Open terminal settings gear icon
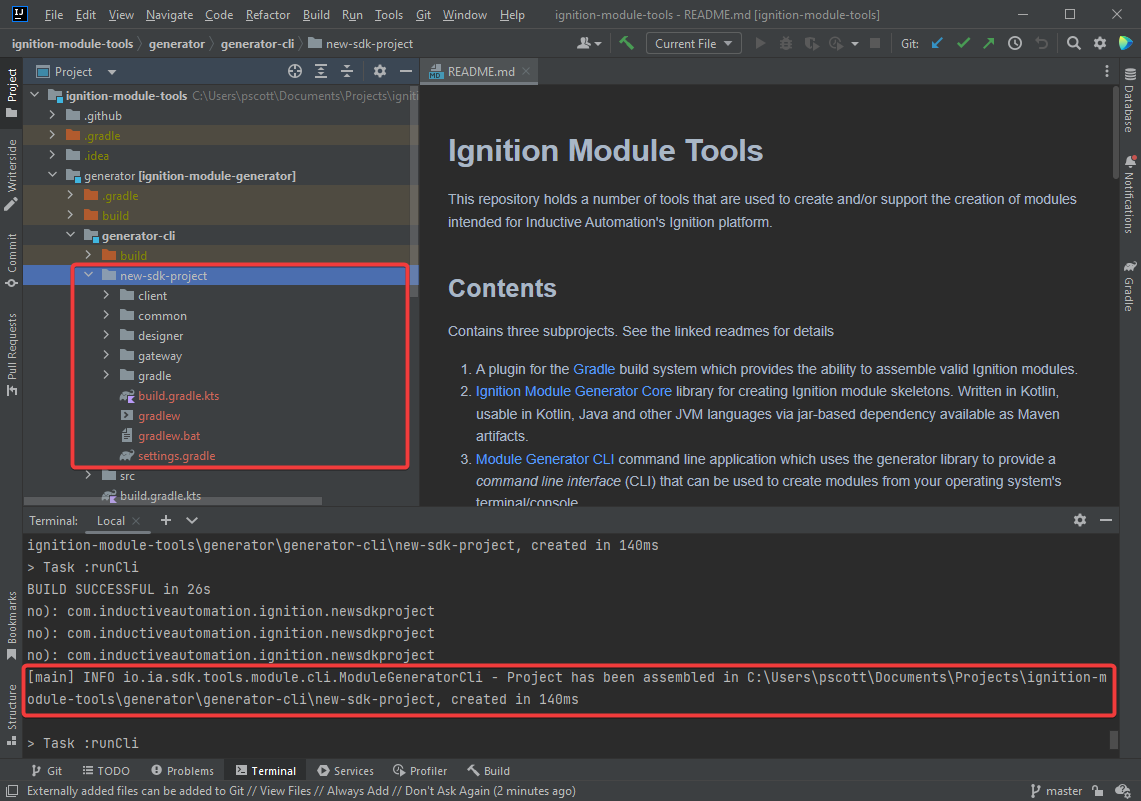Screen dimensions: 1141x801 [x=1080, y=520]
